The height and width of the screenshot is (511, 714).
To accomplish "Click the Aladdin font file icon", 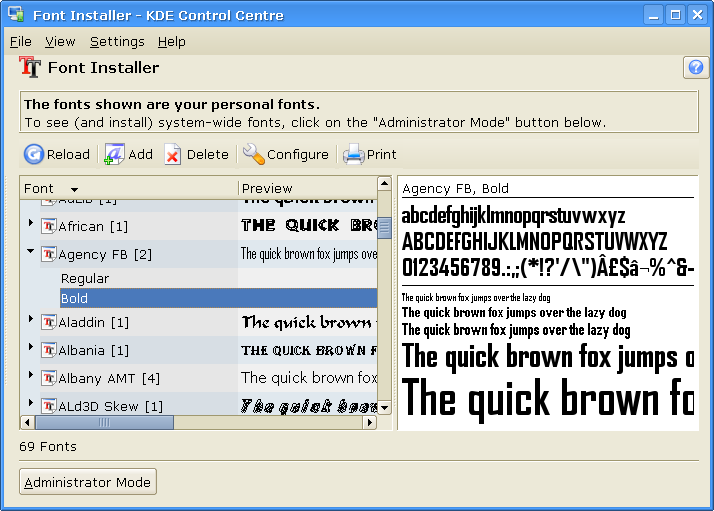I will (49, 322).
